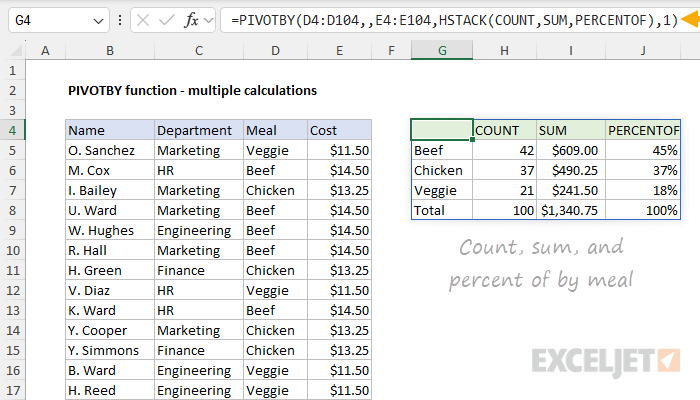
Task: Open Insert Function via the fx icon
Action: tap(192, 21)
